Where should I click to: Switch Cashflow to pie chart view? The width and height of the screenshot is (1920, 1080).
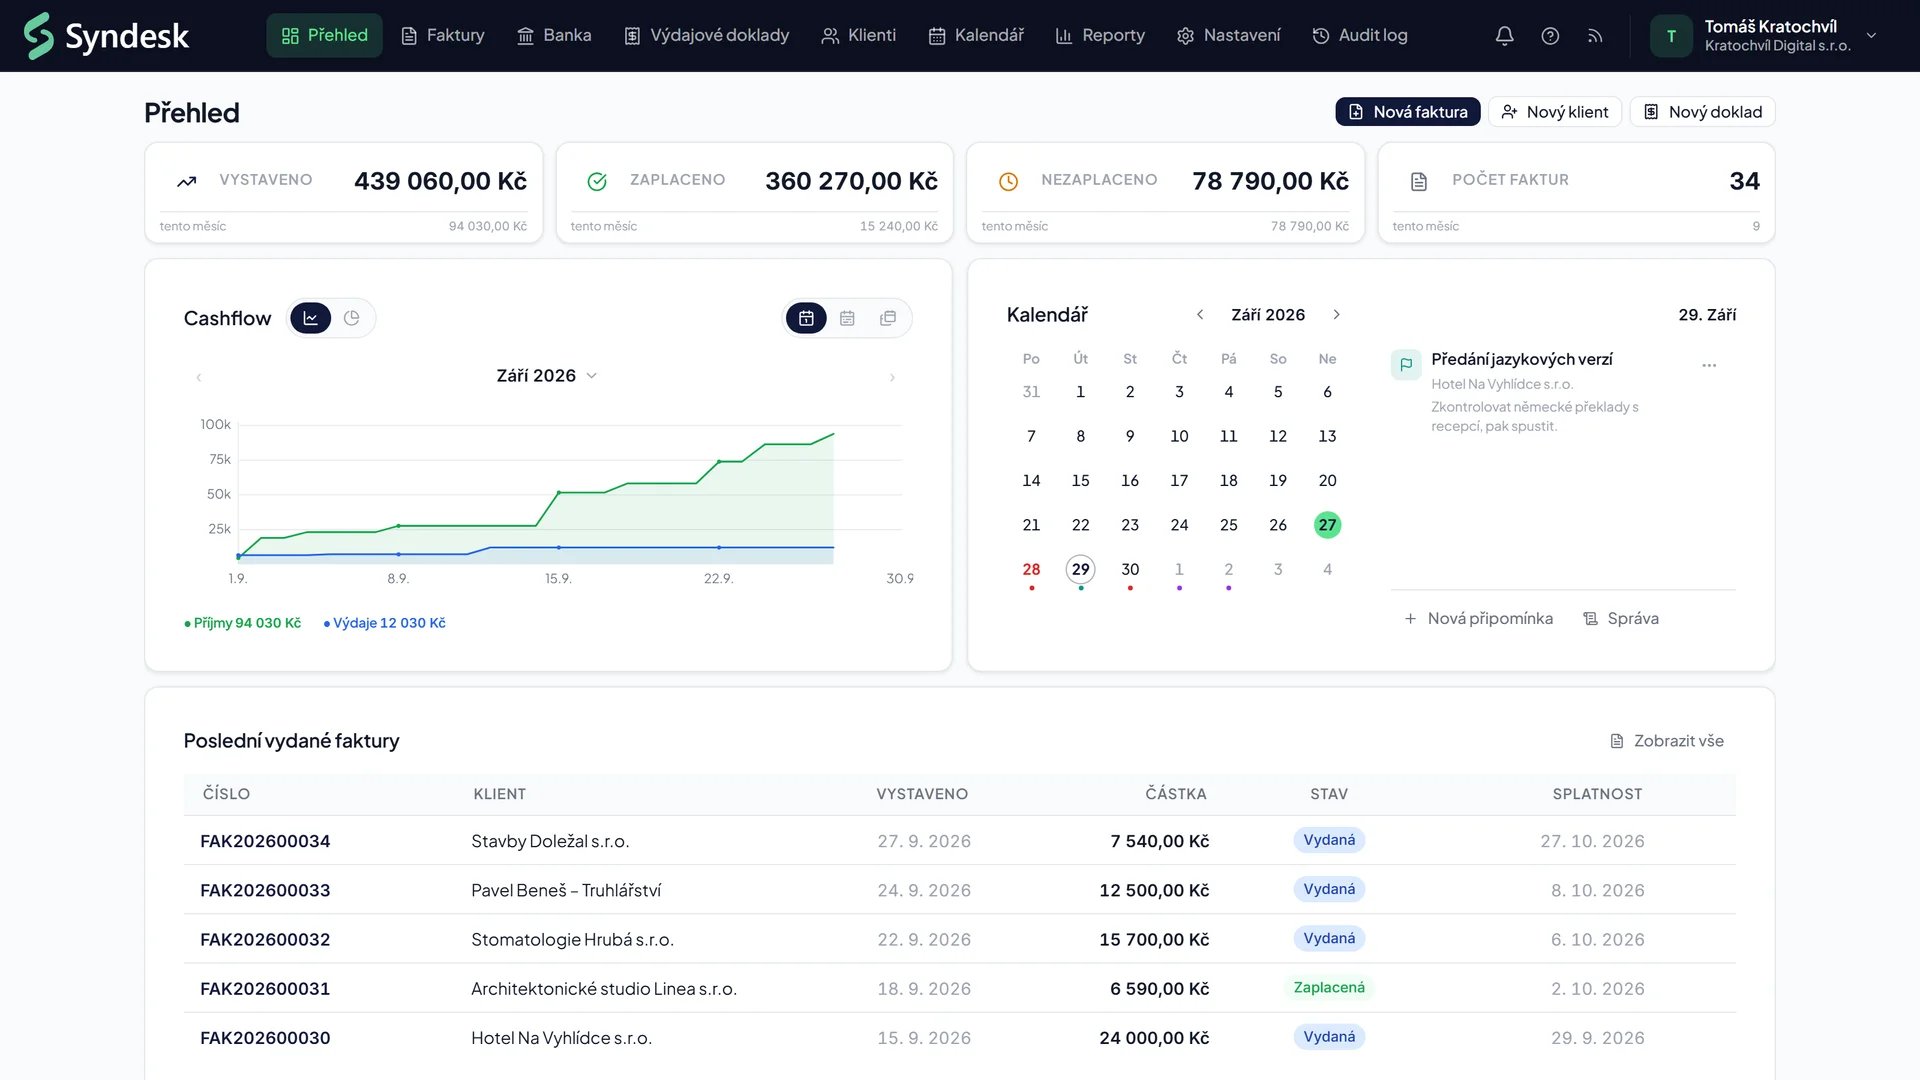pos(351,318)
